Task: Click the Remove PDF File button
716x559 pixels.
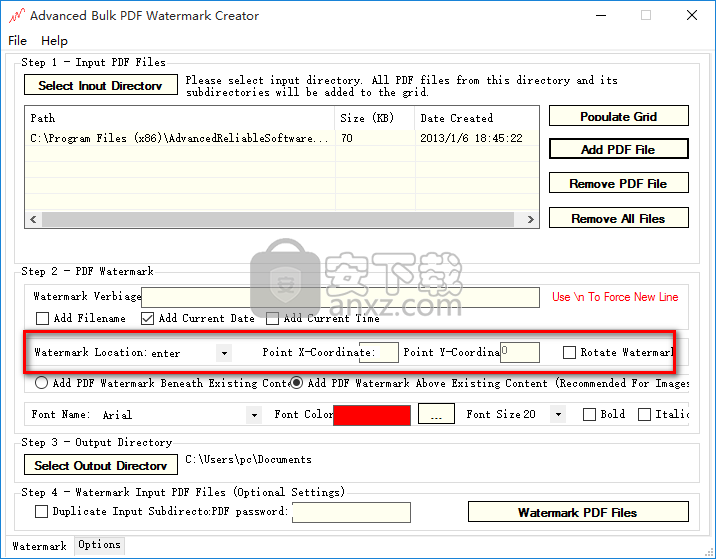Action: pyautogui.click(x=618, y=183)
